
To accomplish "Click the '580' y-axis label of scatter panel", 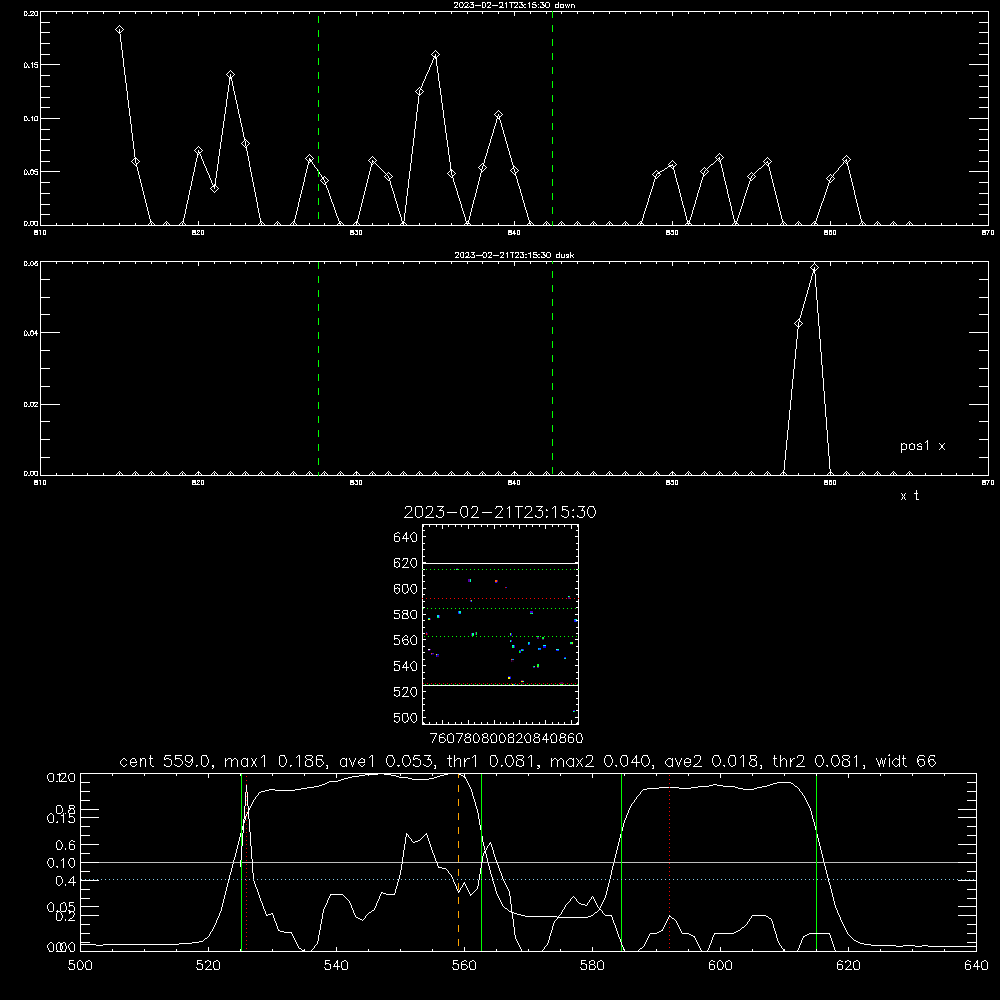I will 406,615.
